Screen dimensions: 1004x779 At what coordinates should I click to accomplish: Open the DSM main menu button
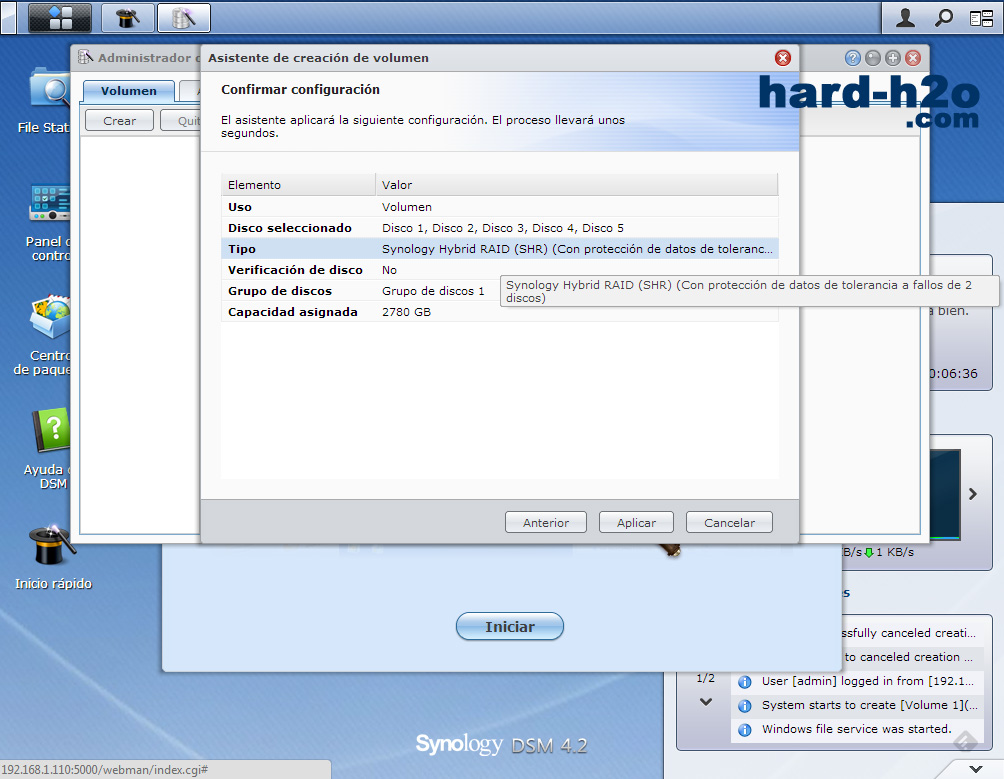60,17
